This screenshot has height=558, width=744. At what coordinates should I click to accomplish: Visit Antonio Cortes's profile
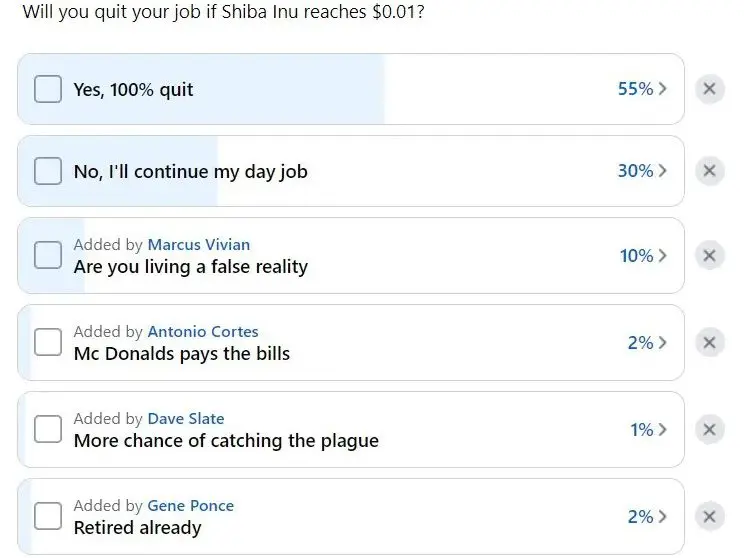tap(203, 331)
